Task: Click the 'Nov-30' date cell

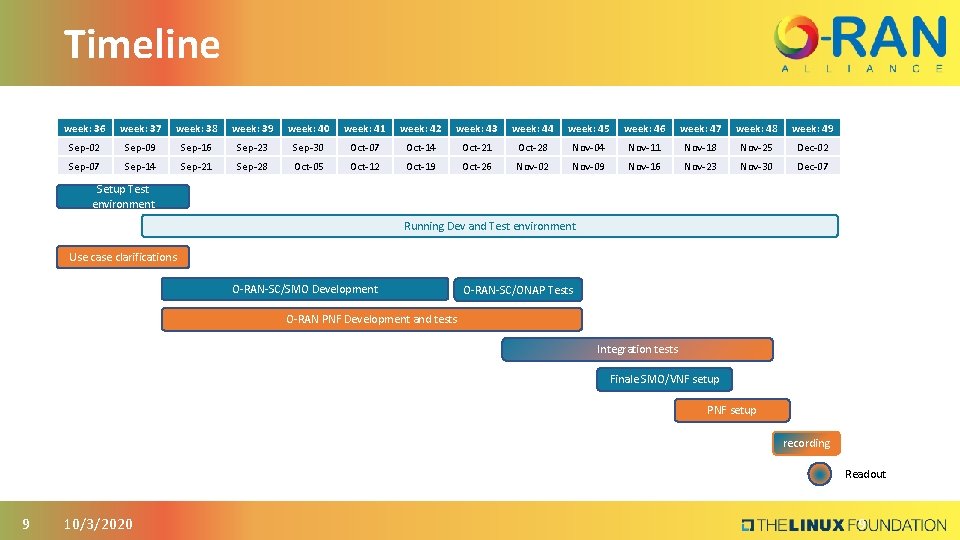Action: click(757, 166)
